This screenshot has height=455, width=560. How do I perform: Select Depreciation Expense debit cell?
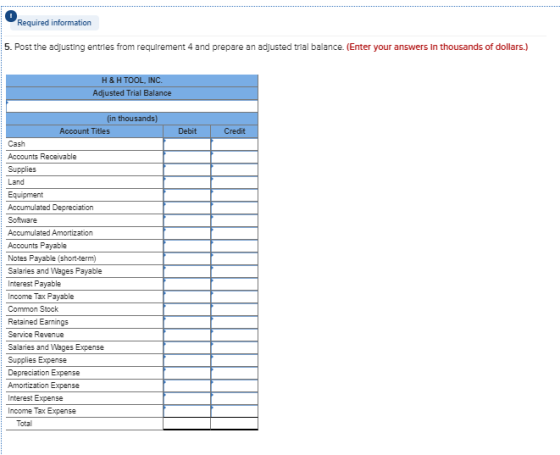coord(187,373)
